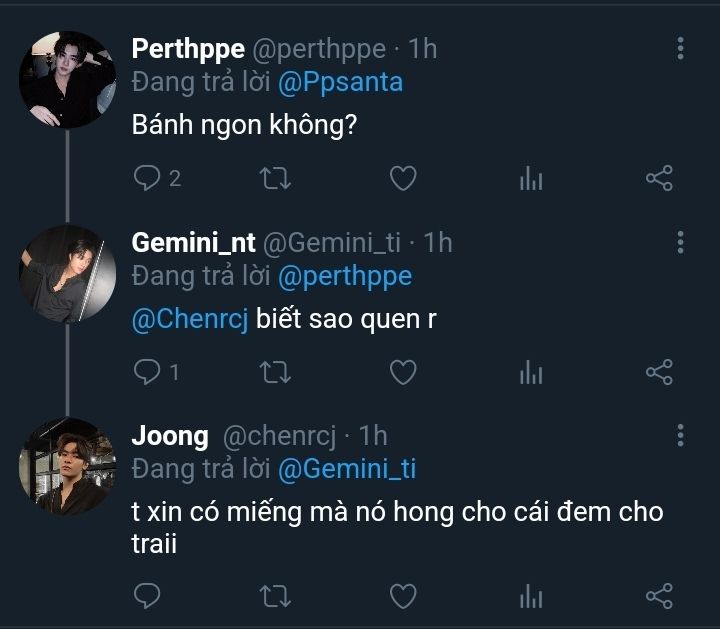Reply to Gemini_nt's tweet
Image resolution: width=720 pixels, height=629 pixels.
pos(147,373)
